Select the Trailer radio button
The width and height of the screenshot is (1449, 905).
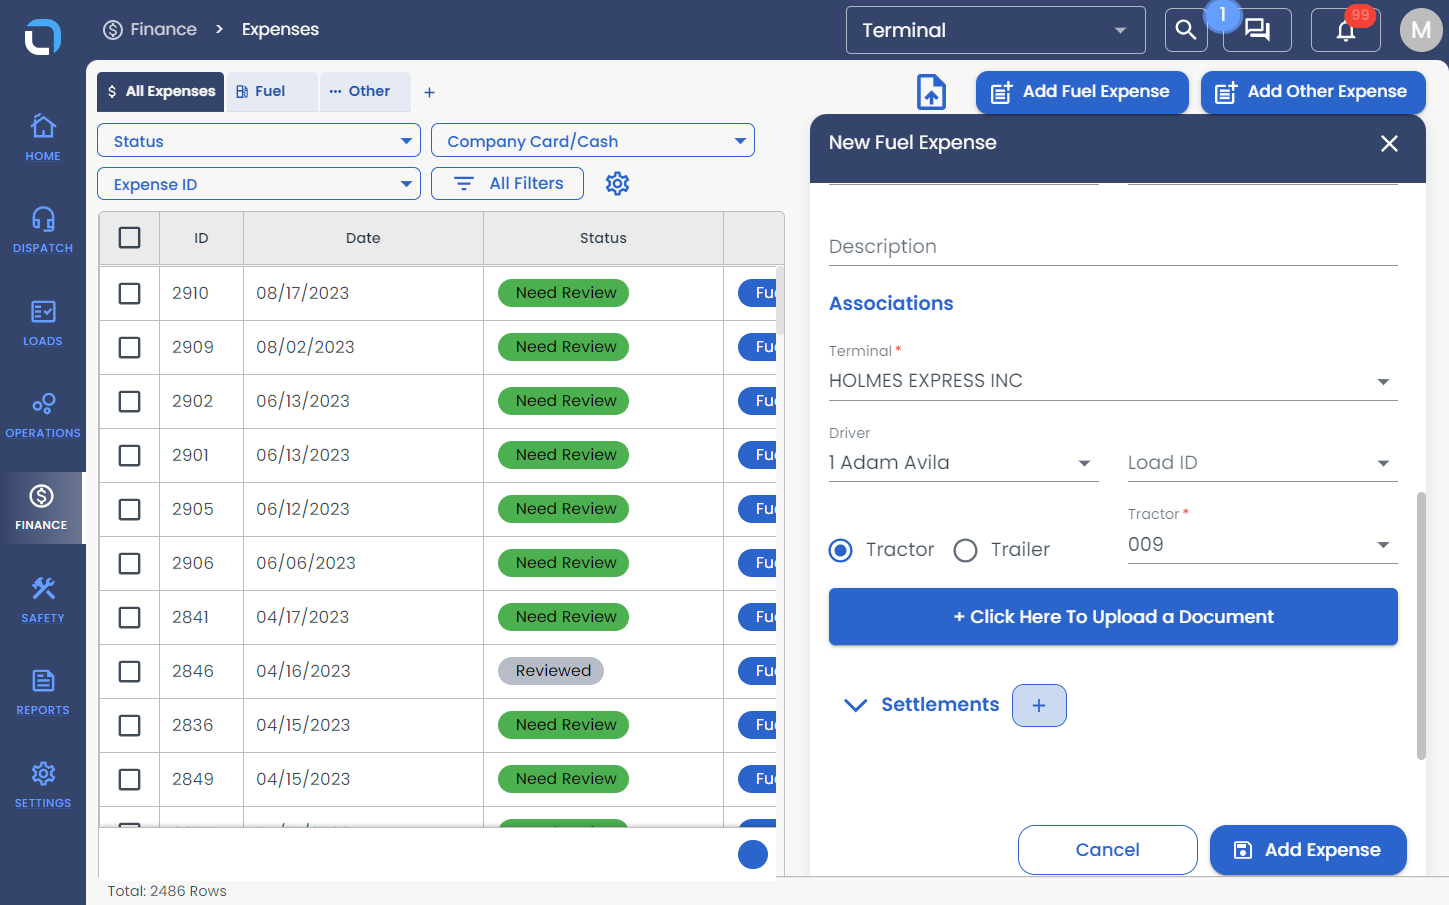click(965, 550)
